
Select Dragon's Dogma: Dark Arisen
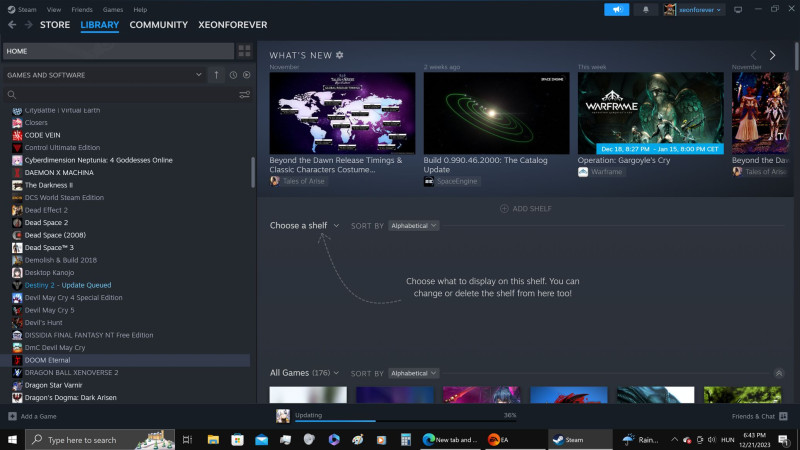(70, 398)
